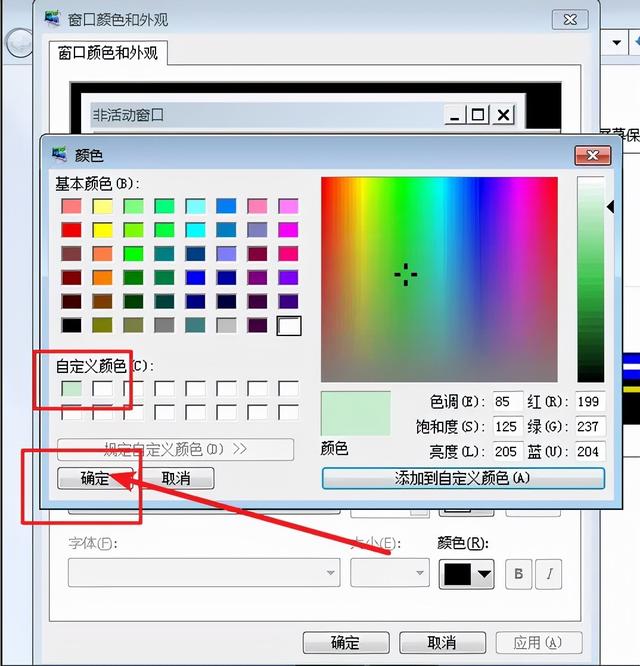Click the Hue input field
The height and width of the screenshot is (666, 640).
pos(508,401)
